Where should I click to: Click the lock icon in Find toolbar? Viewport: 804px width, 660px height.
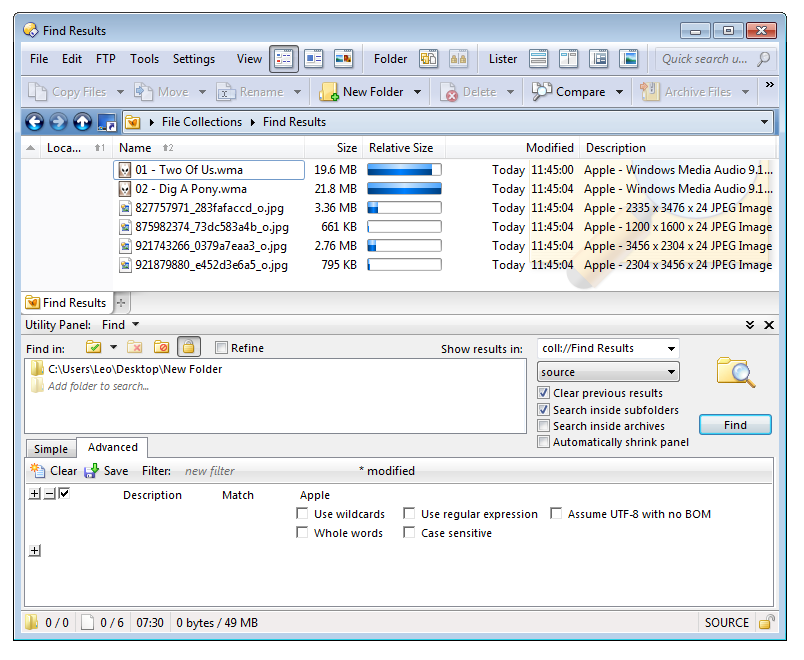(188, 347)
